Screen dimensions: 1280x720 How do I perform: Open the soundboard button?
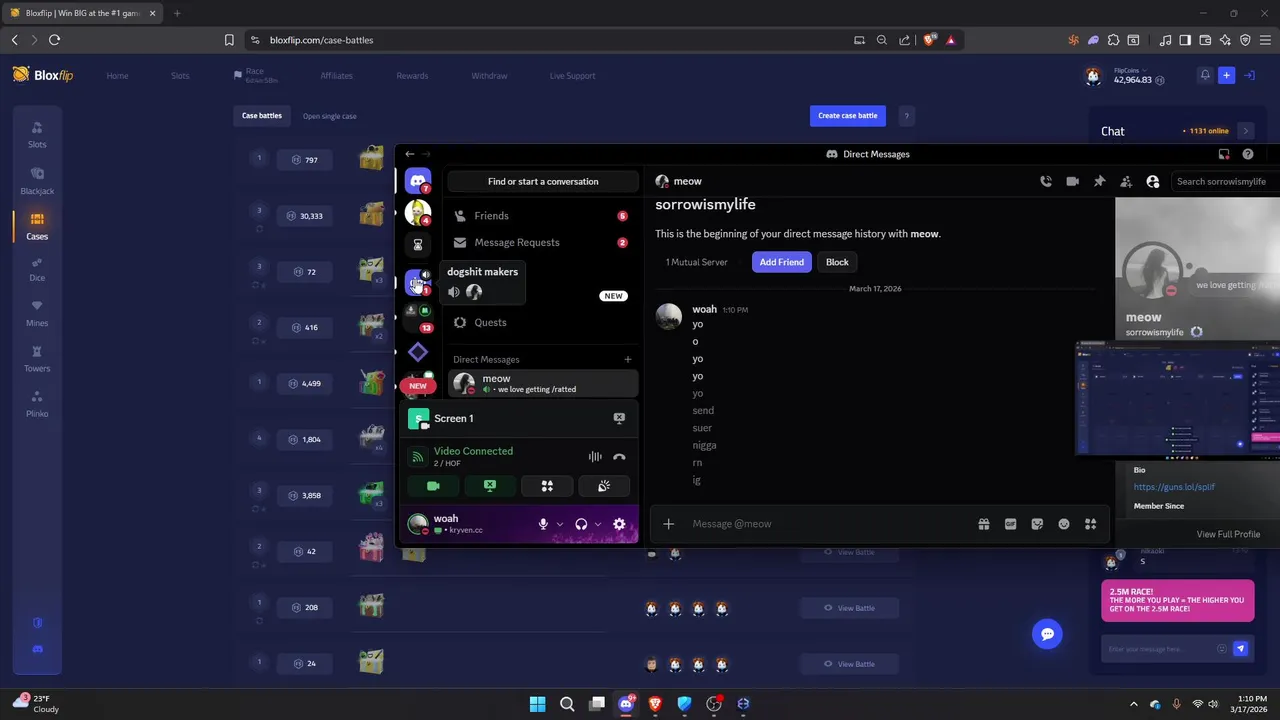click(x=604, y=486)
